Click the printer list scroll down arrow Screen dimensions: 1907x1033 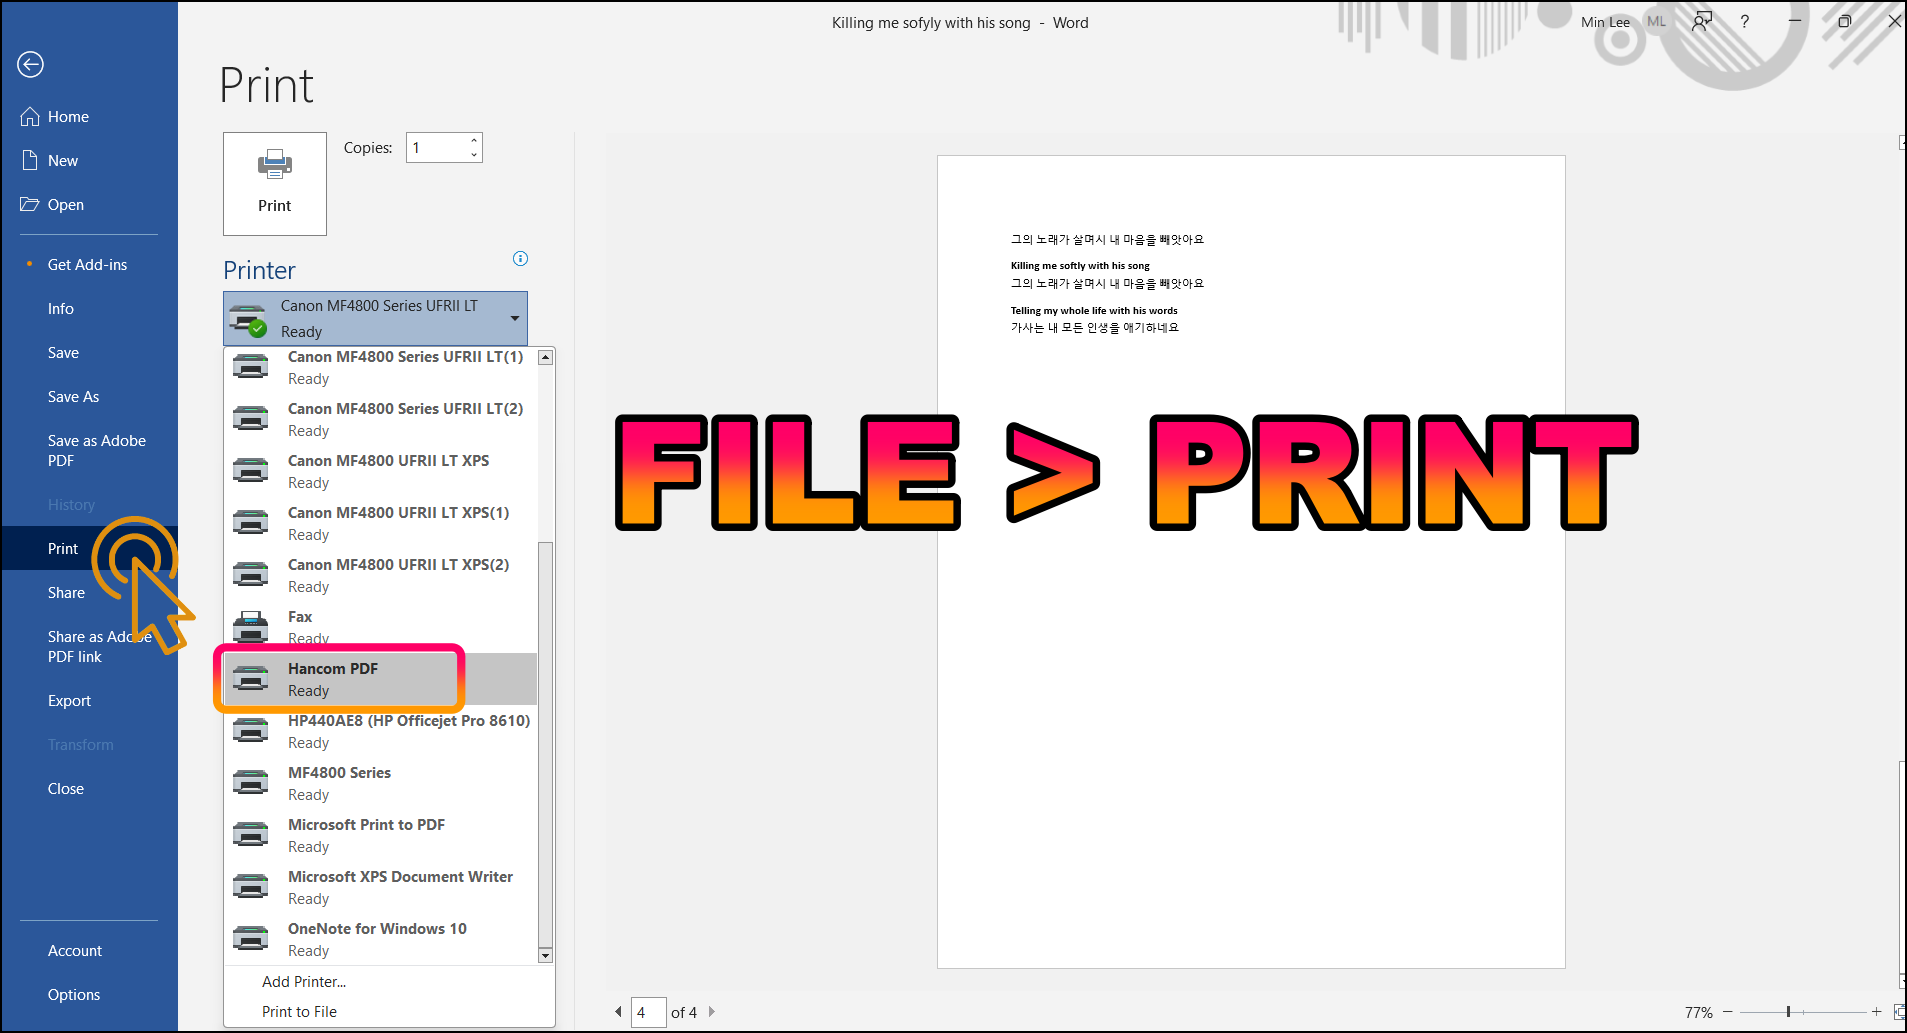pyautogui.click(x=545, y=955)
